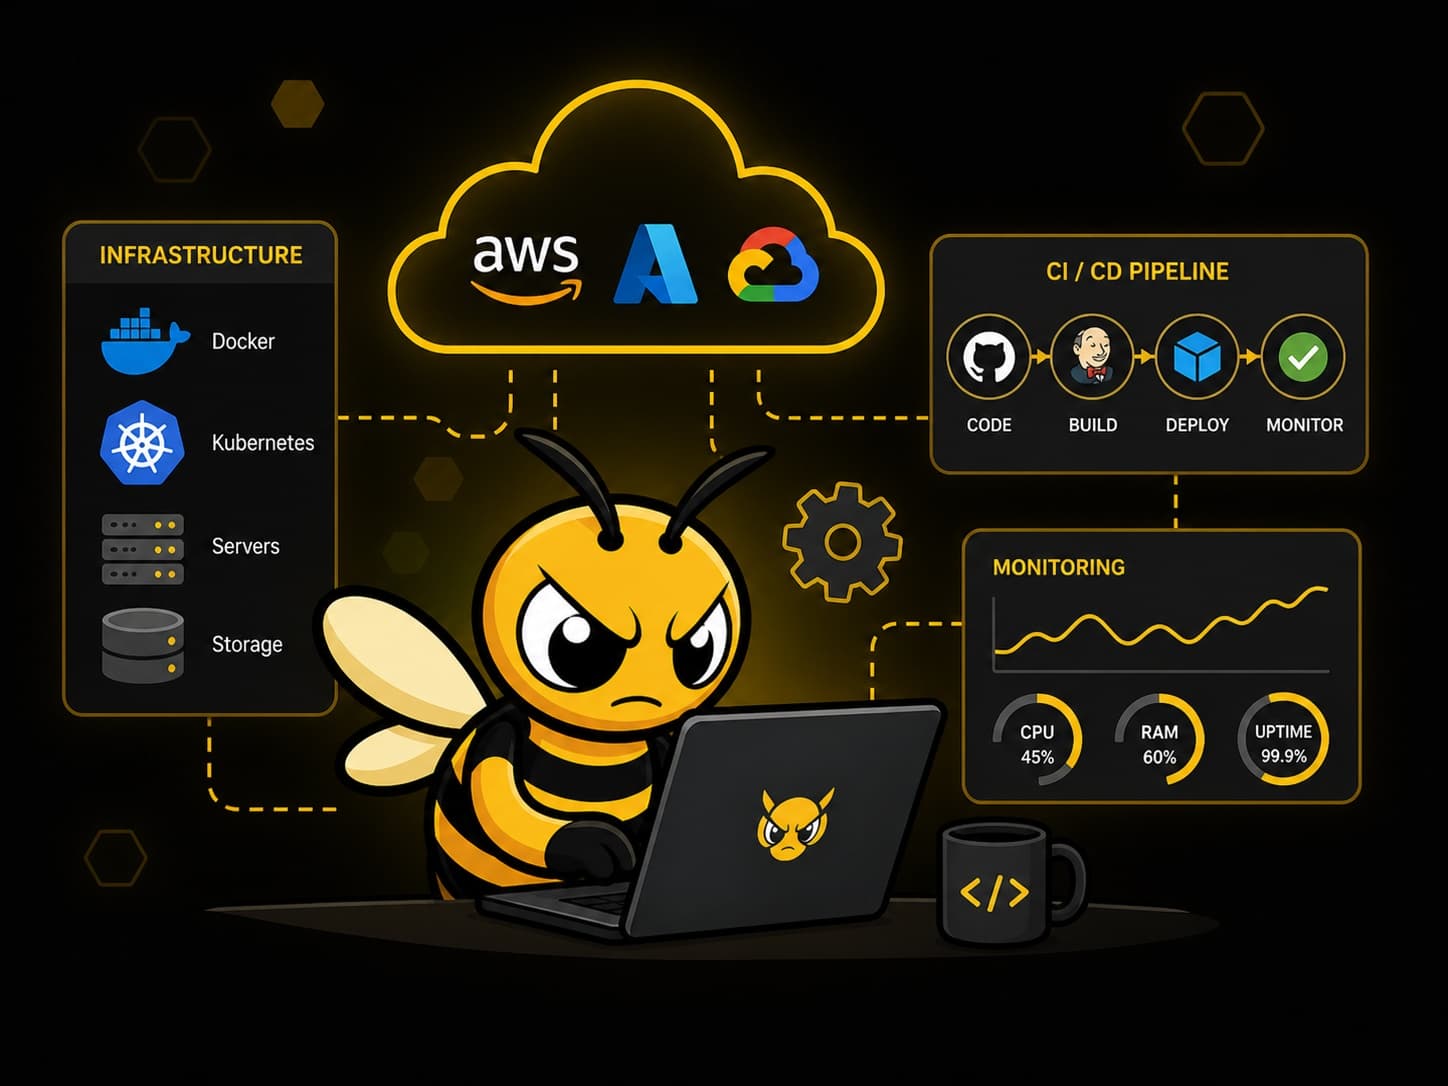Click the MONITORING panel title
The width and height of the screenshot is (1448, 1086).
coord(1058,567)
